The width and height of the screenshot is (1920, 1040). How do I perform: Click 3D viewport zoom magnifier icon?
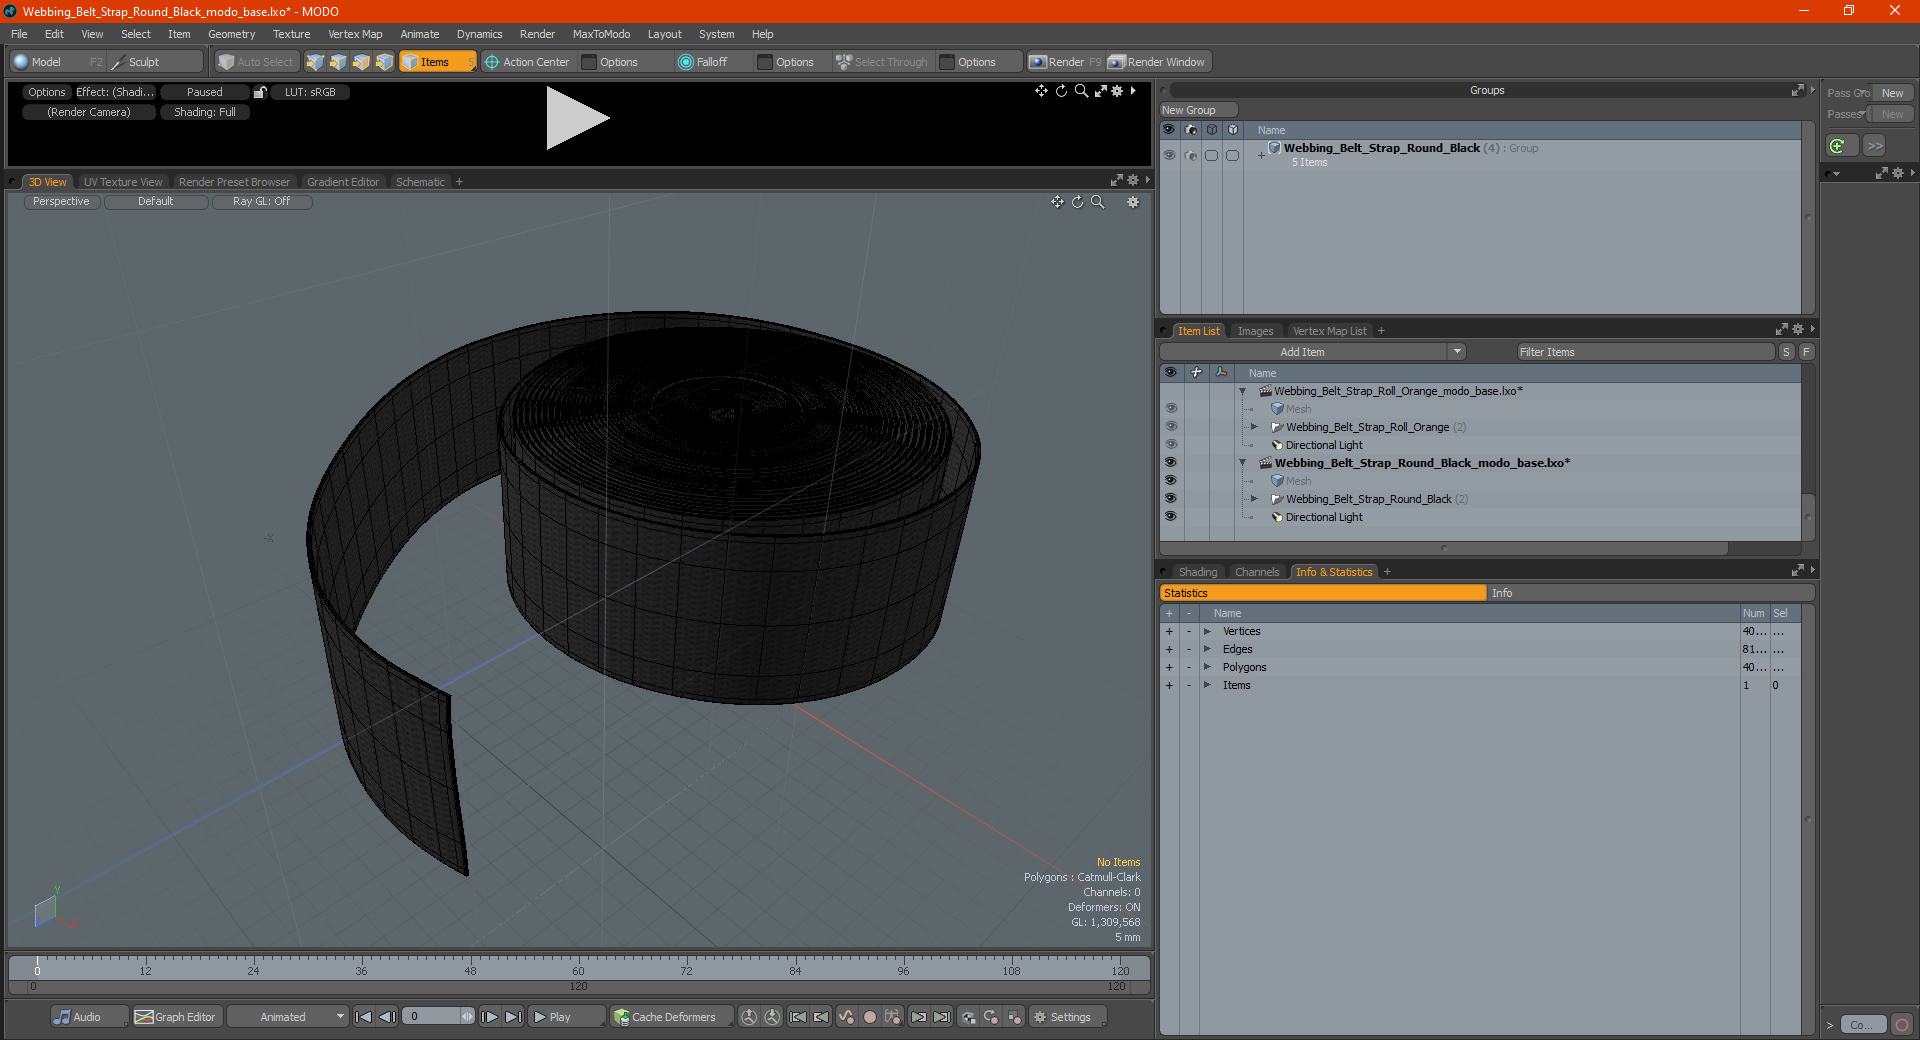(1098, 202)
